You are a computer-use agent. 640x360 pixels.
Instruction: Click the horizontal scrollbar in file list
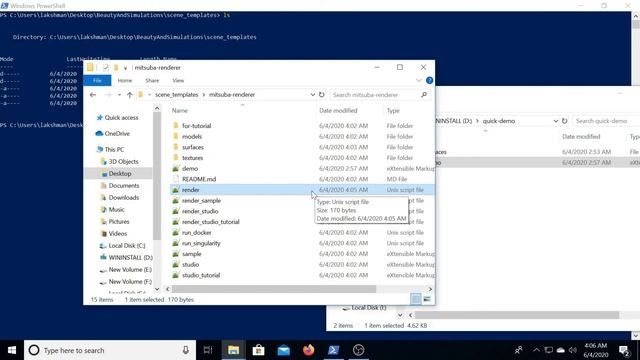click(274, 289)
